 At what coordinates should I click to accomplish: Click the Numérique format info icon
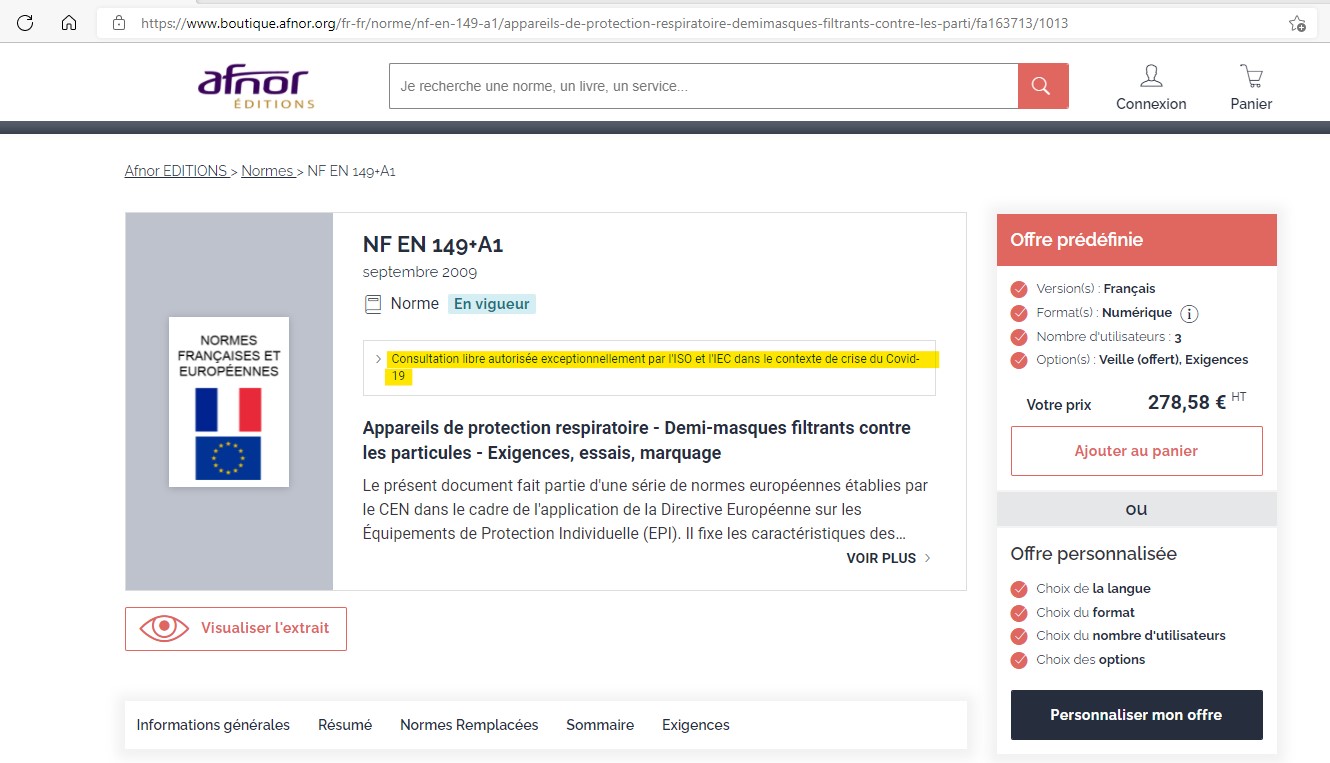1189,313
